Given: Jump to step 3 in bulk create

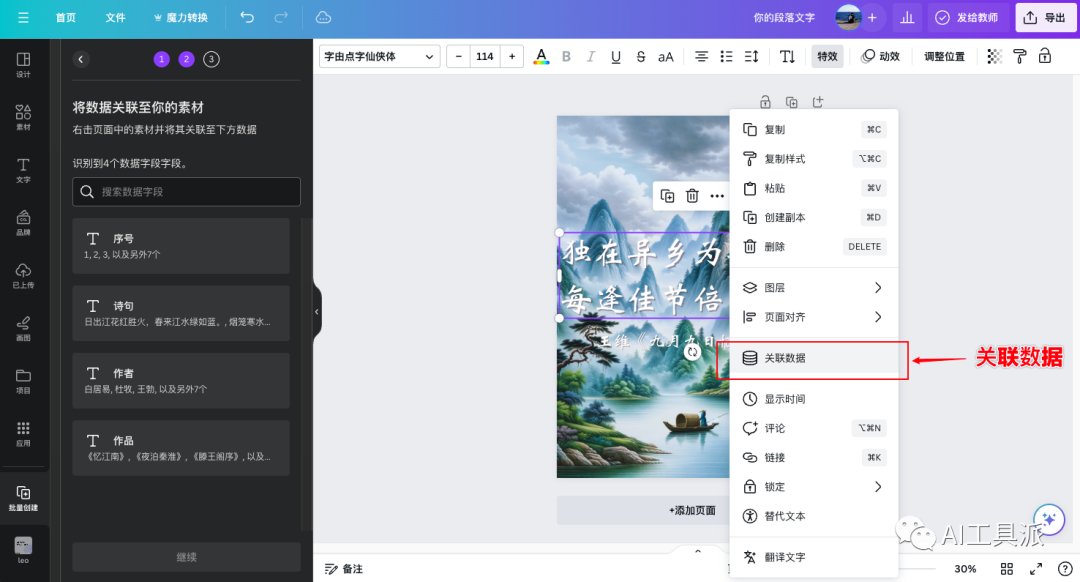Looking at the screenshot, I should (x=211, y=59).
